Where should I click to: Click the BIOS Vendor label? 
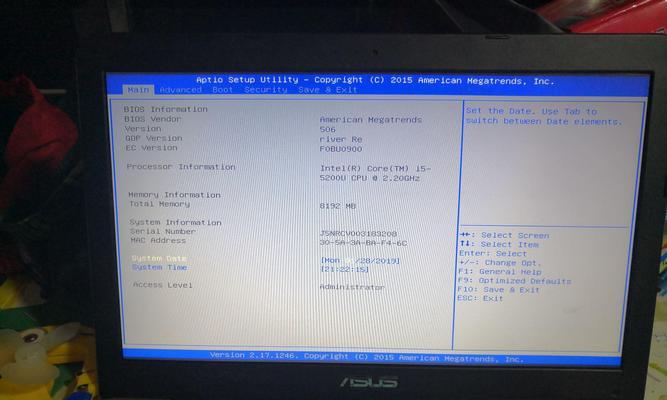[x=153, y=119]
